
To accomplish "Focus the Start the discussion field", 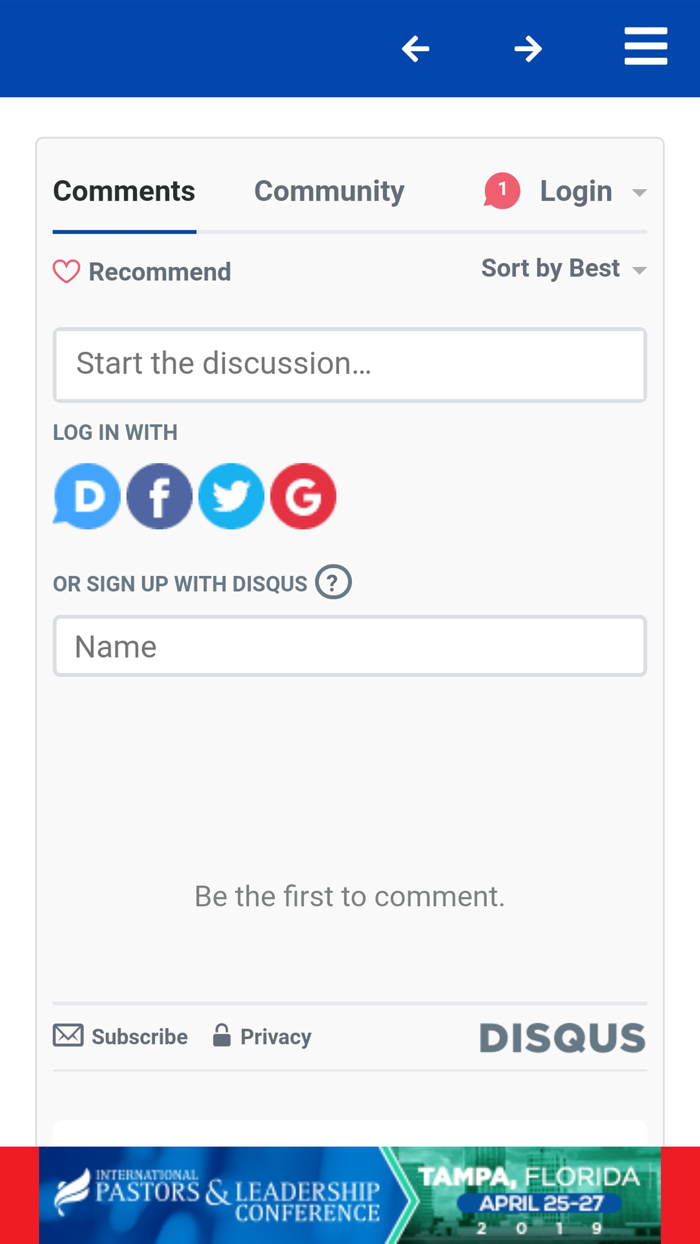I will [x=350, y=365].
